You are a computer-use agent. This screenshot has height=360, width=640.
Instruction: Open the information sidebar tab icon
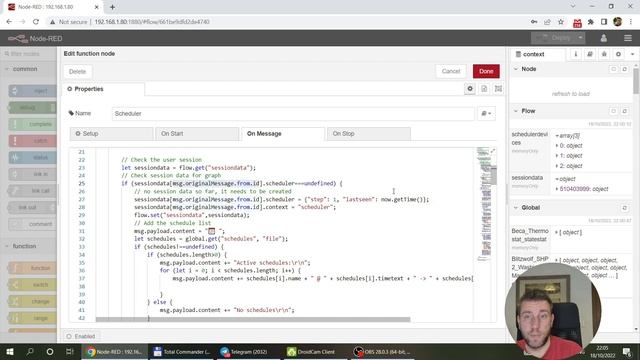tap(576, 54)
